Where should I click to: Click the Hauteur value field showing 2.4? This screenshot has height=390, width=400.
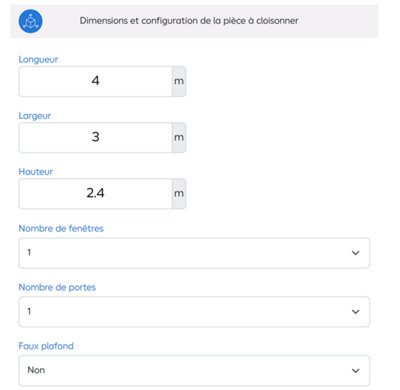click(x=95, y=194)
